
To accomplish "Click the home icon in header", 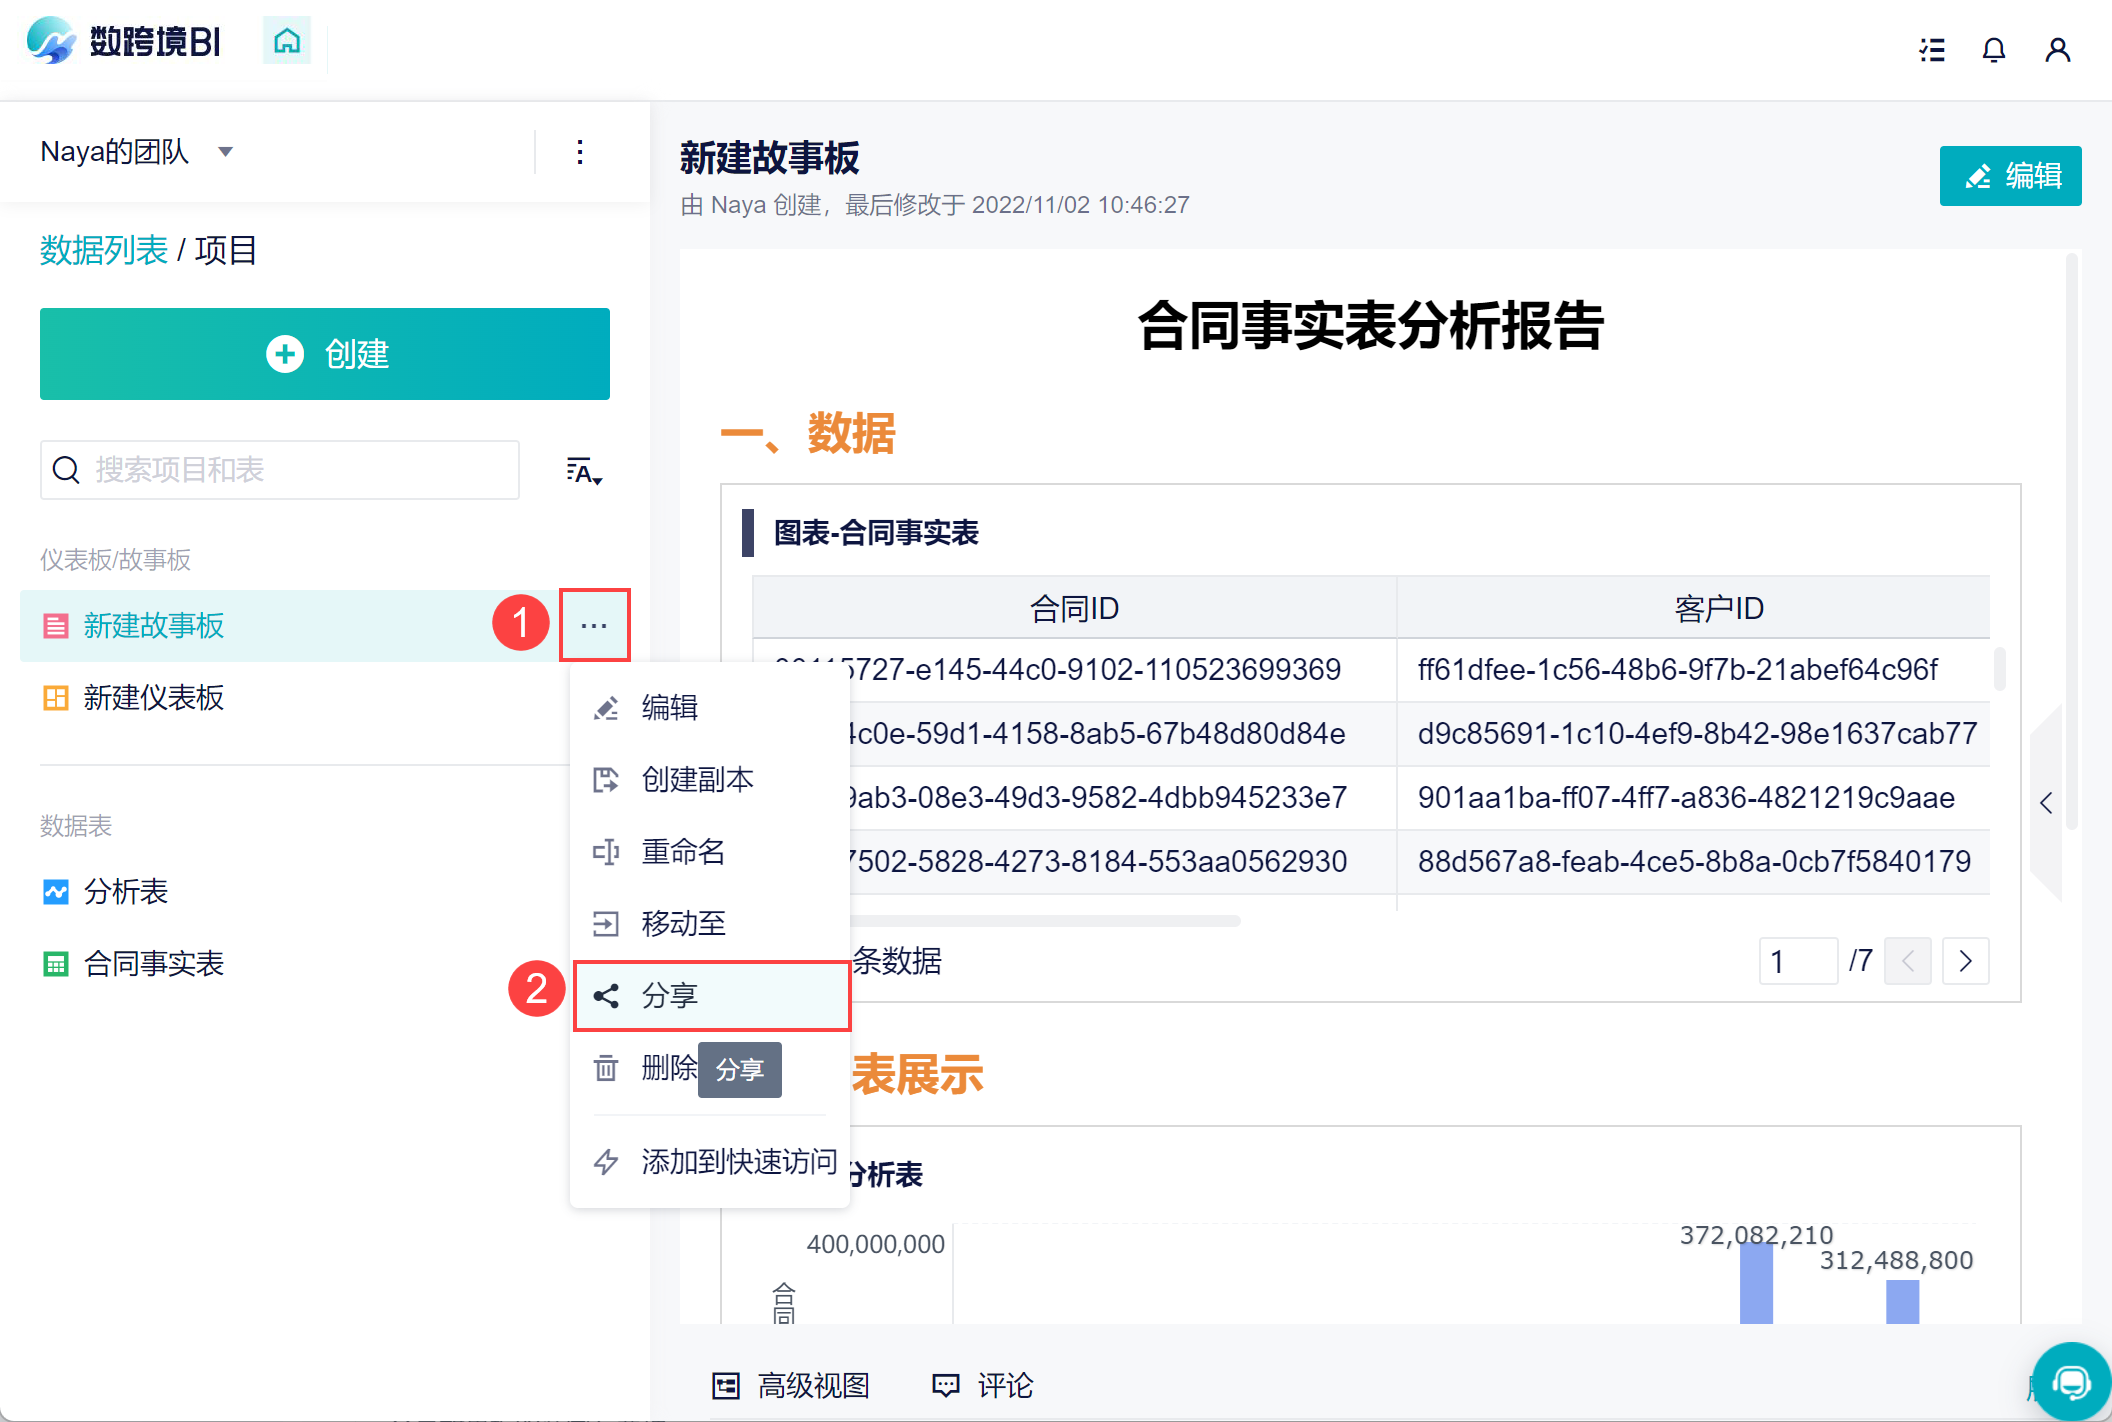I will pyautogui.click(x=287, y=41).
